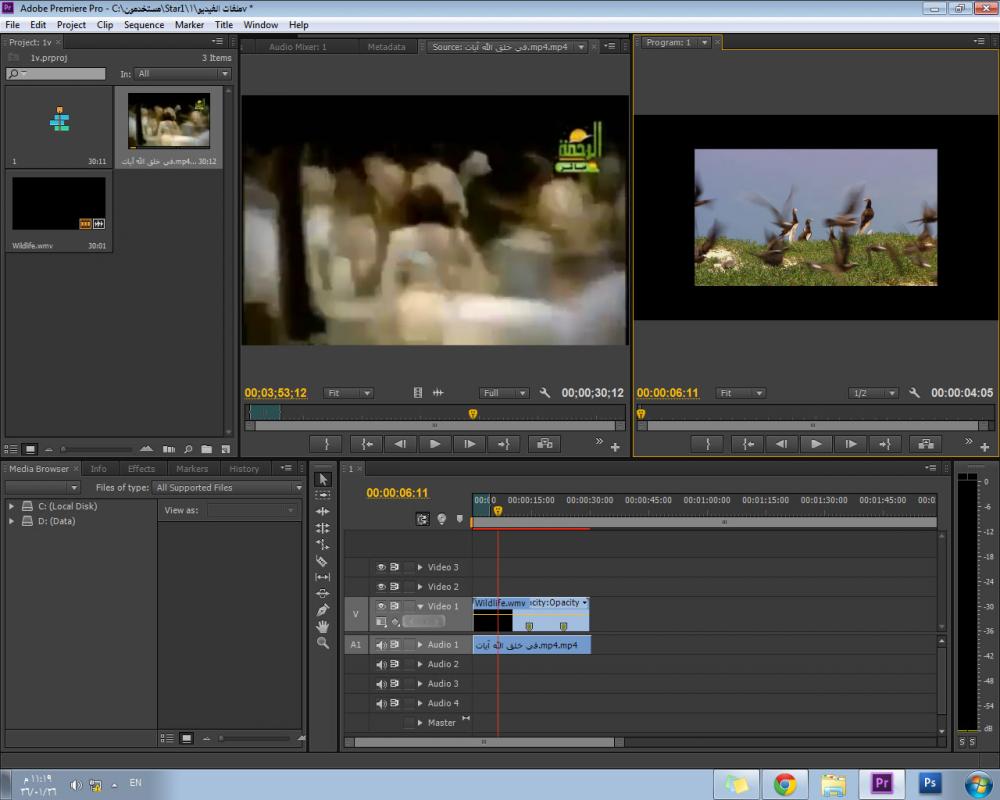Open Files of type dropdown
The width and height of the screenshot is (1000, 800).
(x=229, y=488)
